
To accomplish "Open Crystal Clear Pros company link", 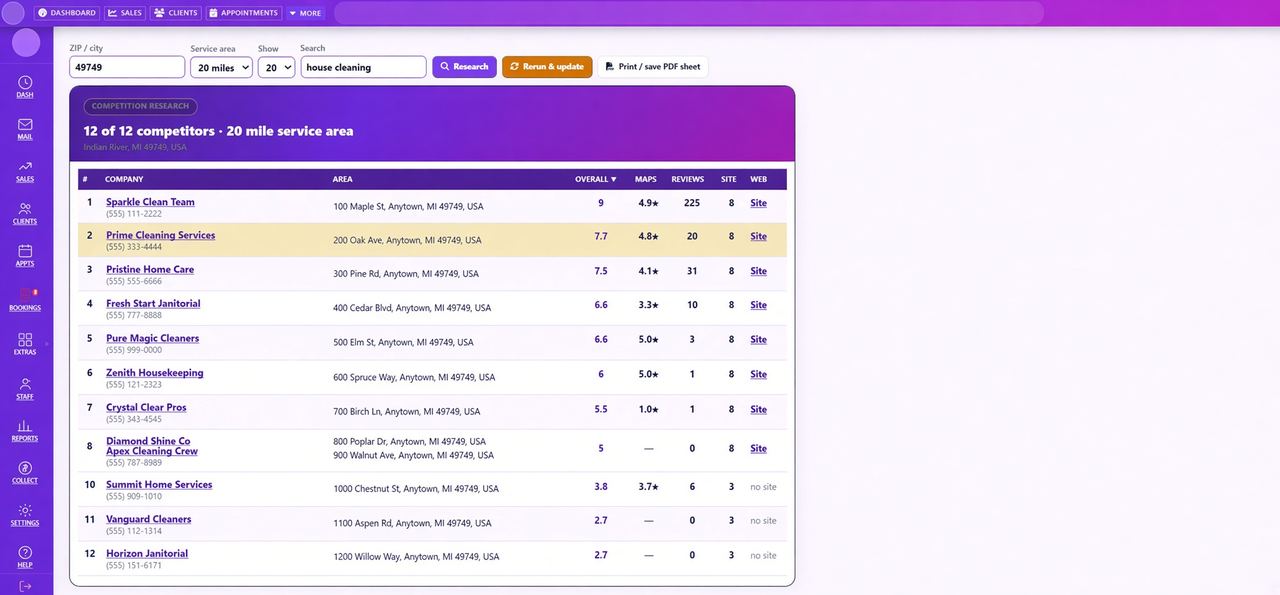I will [x=146, y=407].
